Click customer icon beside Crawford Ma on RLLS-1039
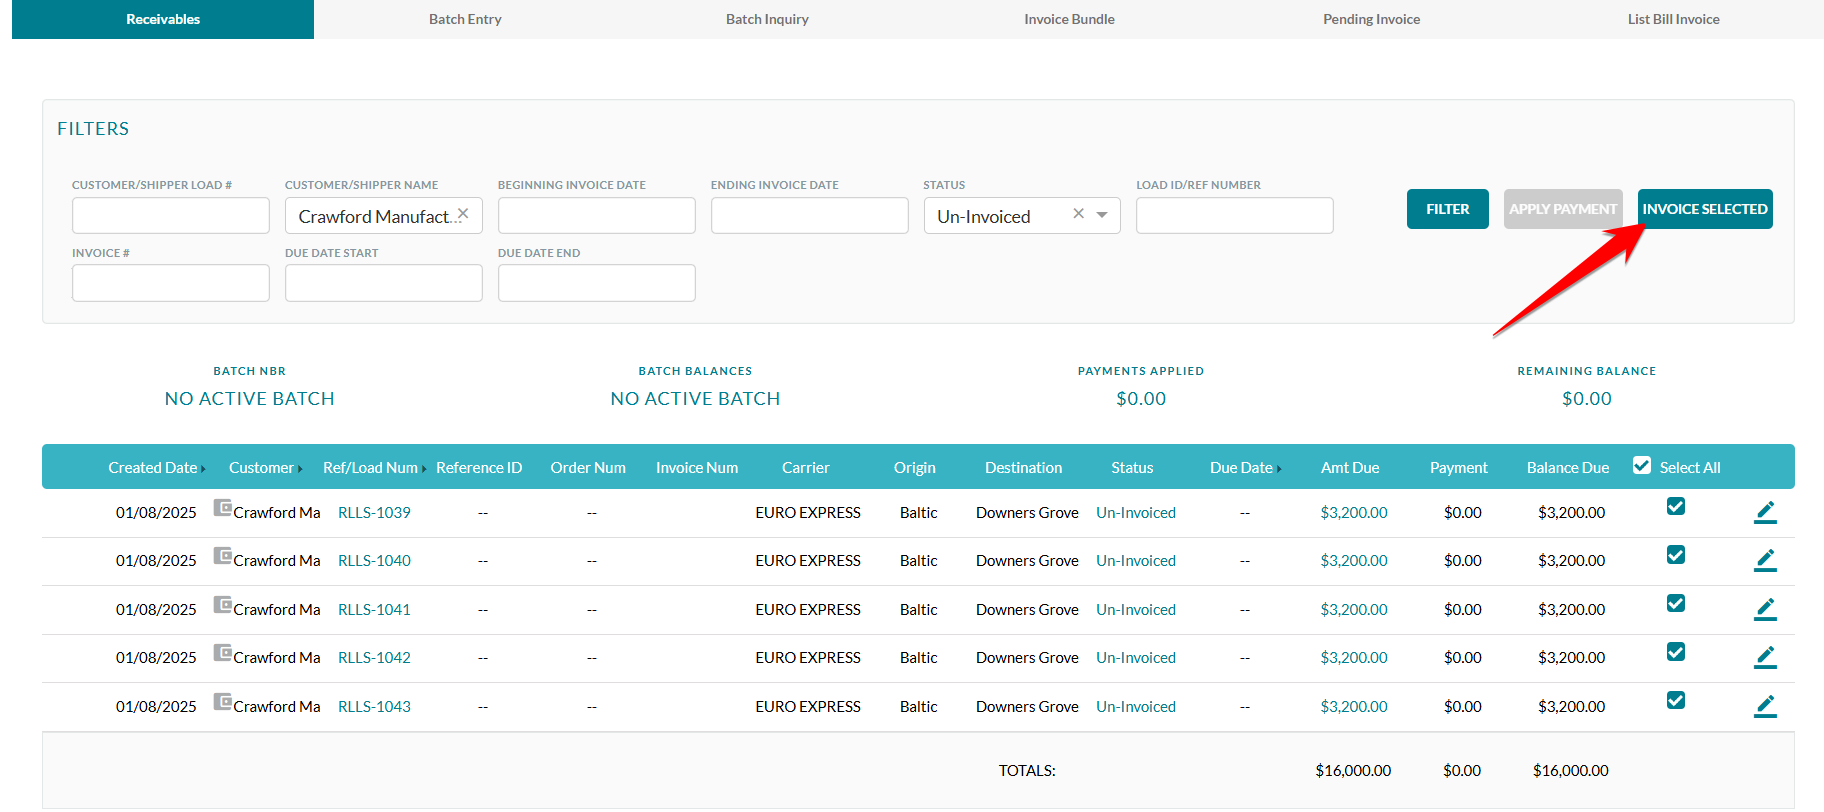The image size is (1824, 812). [x=223, y=508]
